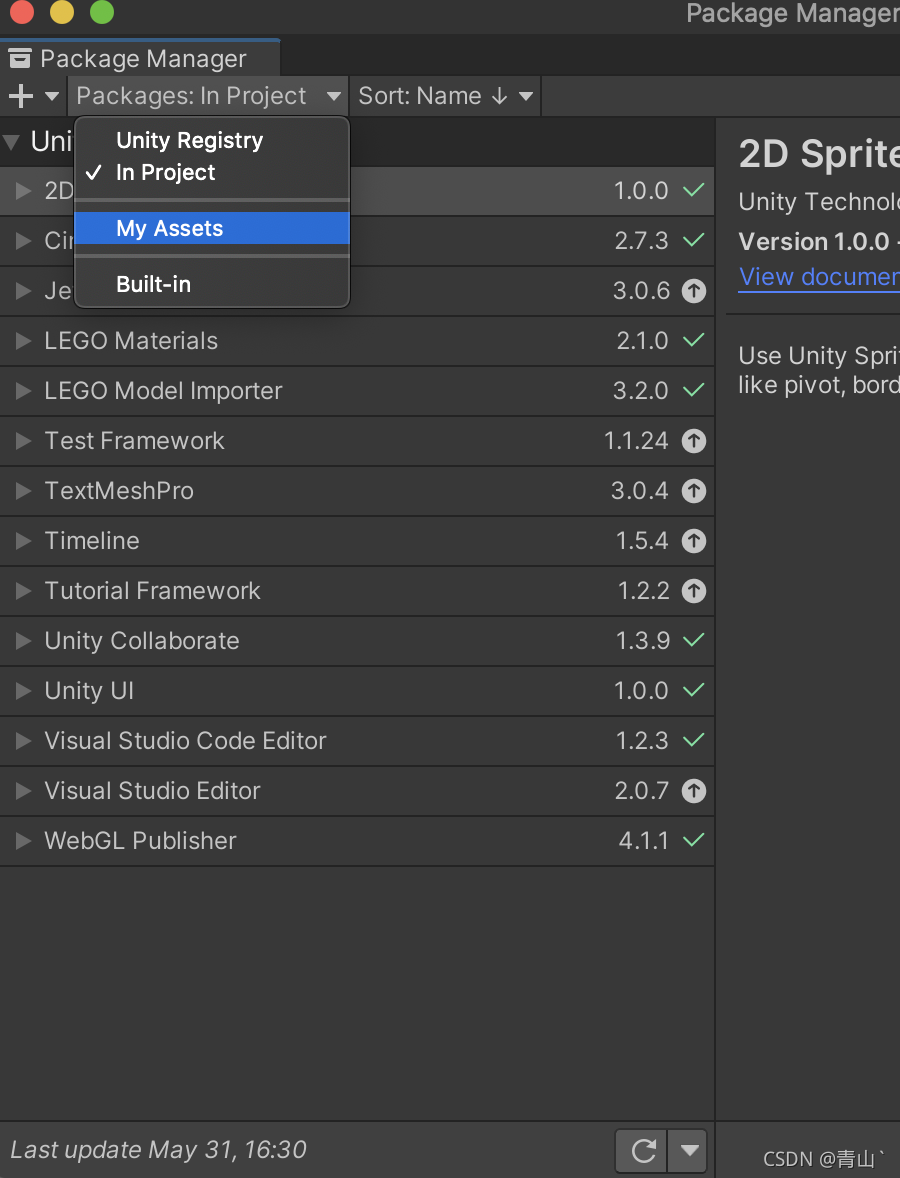Click update arrow icon next to Visual Studio Editor
Image resolution: width=900 pixels, height=1178 pixels.
(693, 791)
